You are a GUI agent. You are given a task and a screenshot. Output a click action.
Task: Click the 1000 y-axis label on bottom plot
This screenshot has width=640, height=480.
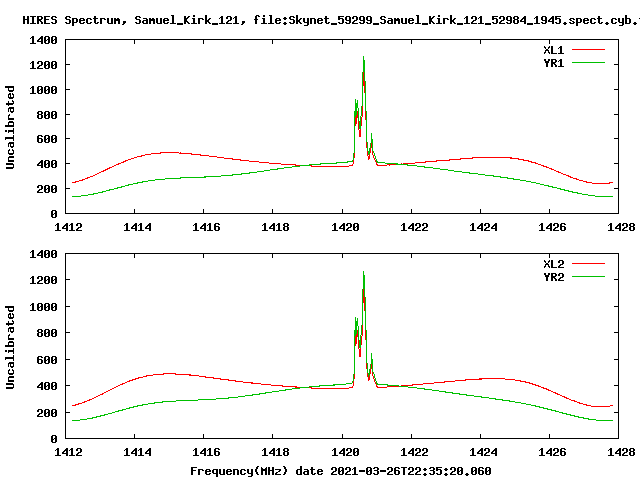43,307
